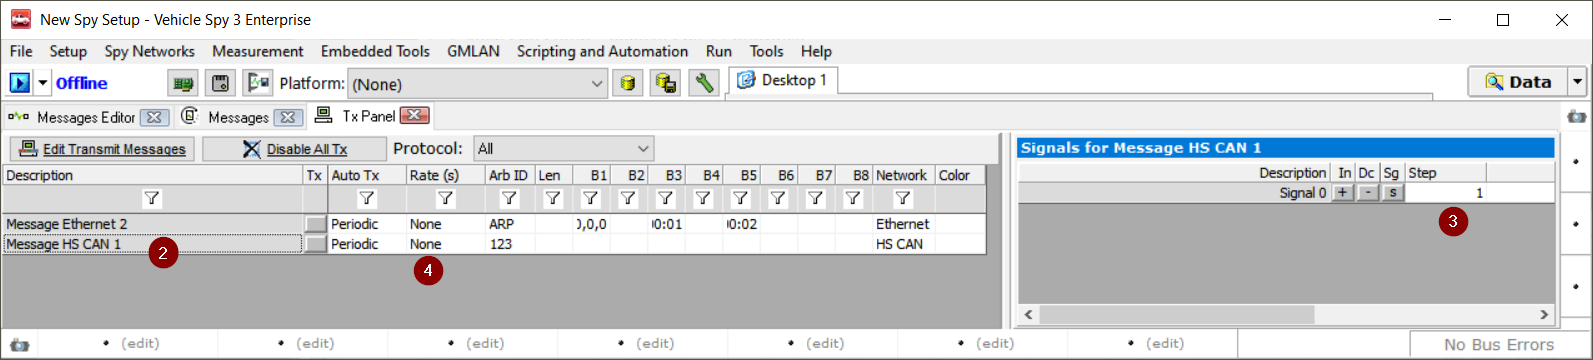The height and width of the screenshot is (360, 1593).
Task: Open the Protocol All dropdown
Action: click(564, 149)
